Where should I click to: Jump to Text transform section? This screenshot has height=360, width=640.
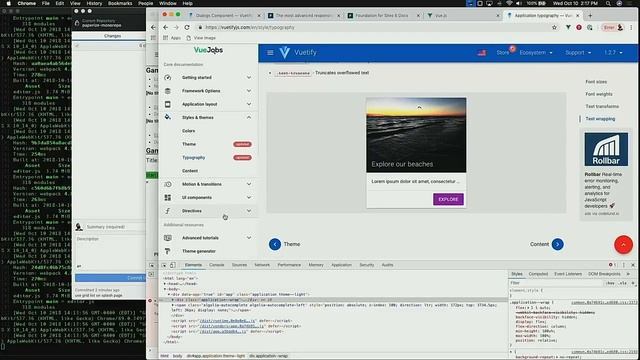(602, 107)
